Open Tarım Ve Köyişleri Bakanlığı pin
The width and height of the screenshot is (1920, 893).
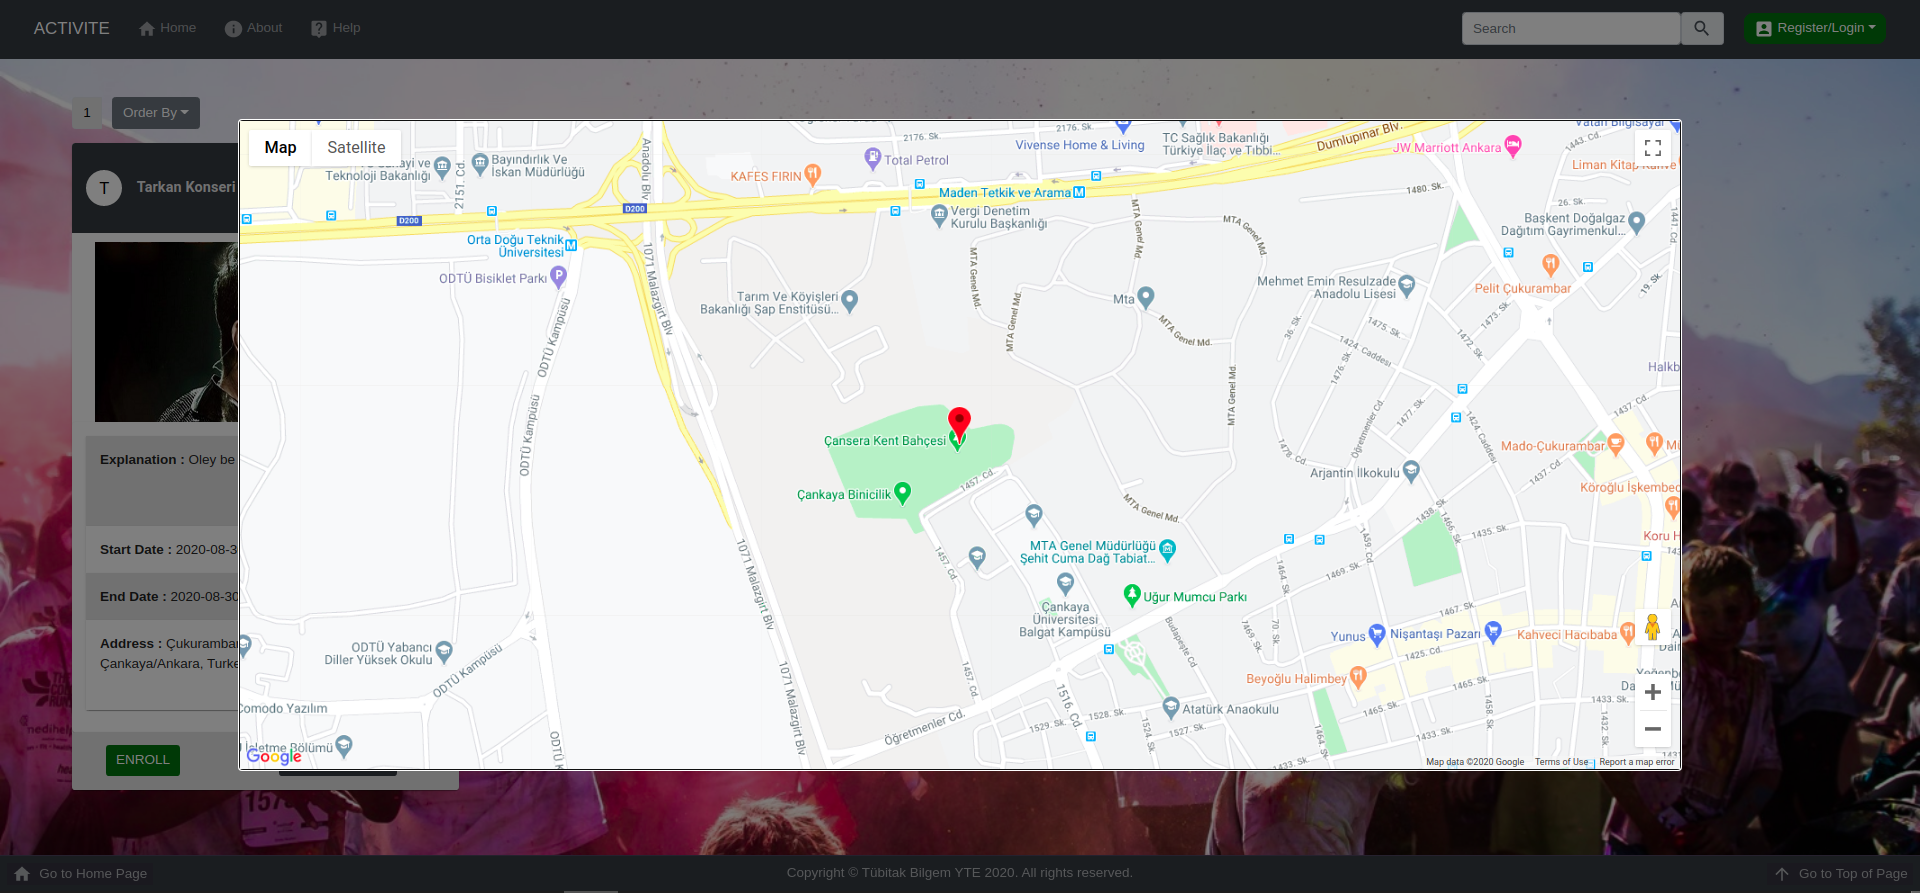[850, 299]
